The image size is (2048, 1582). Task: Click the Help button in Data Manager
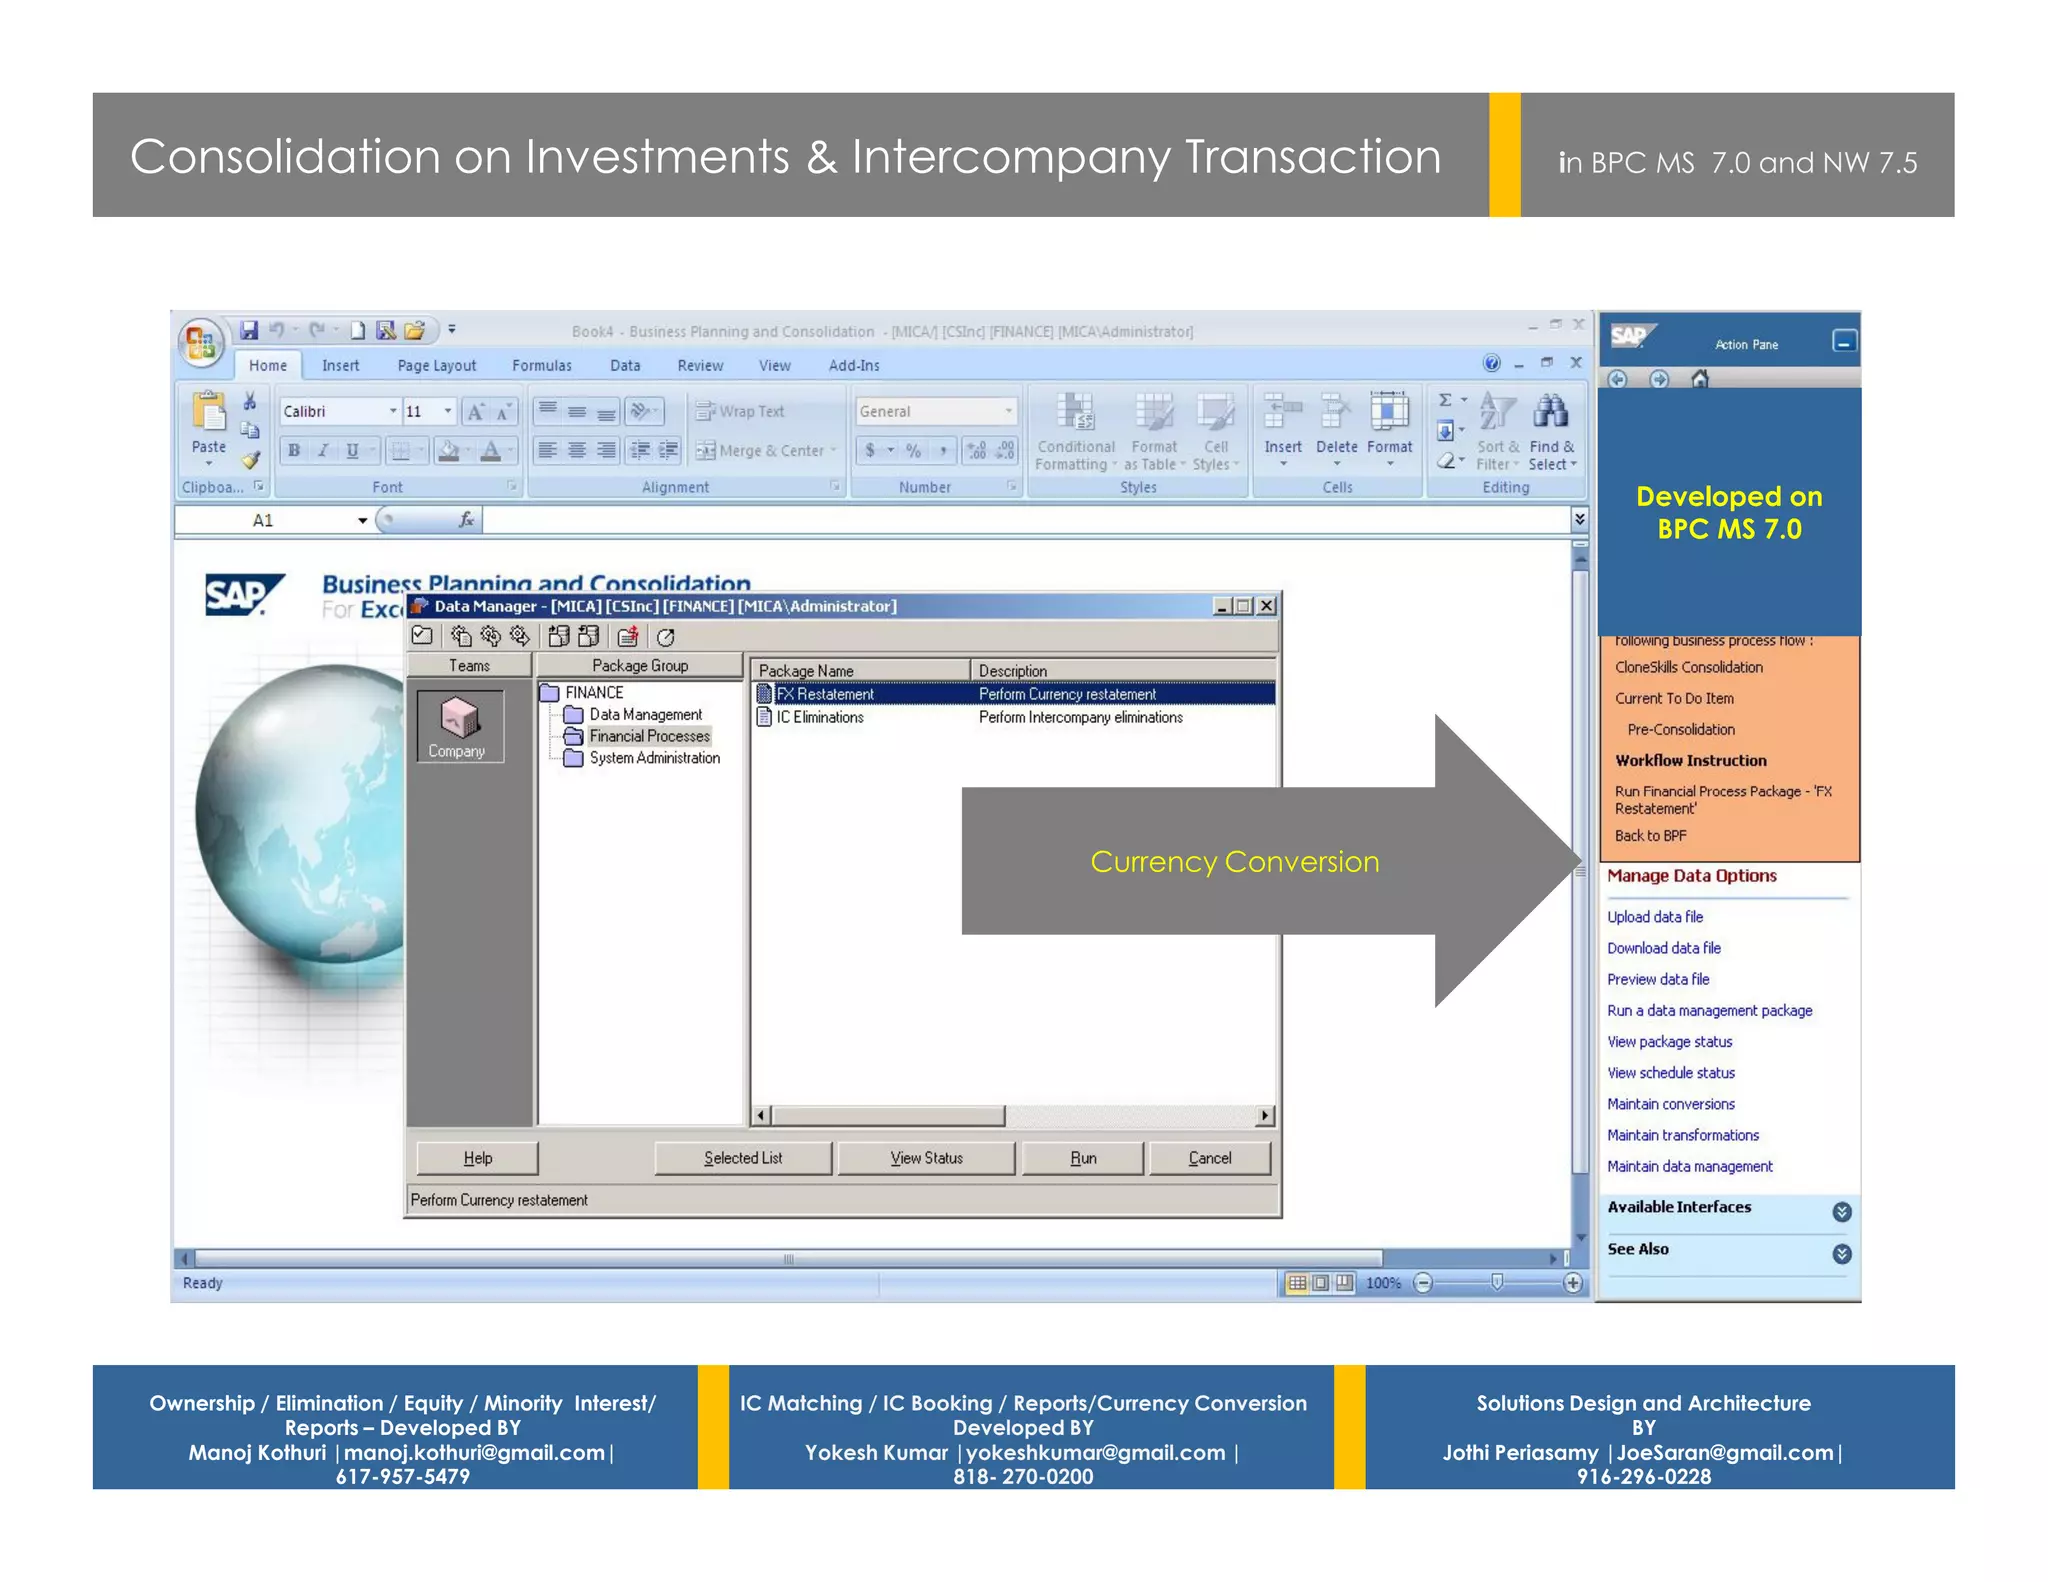[477, 1158]
